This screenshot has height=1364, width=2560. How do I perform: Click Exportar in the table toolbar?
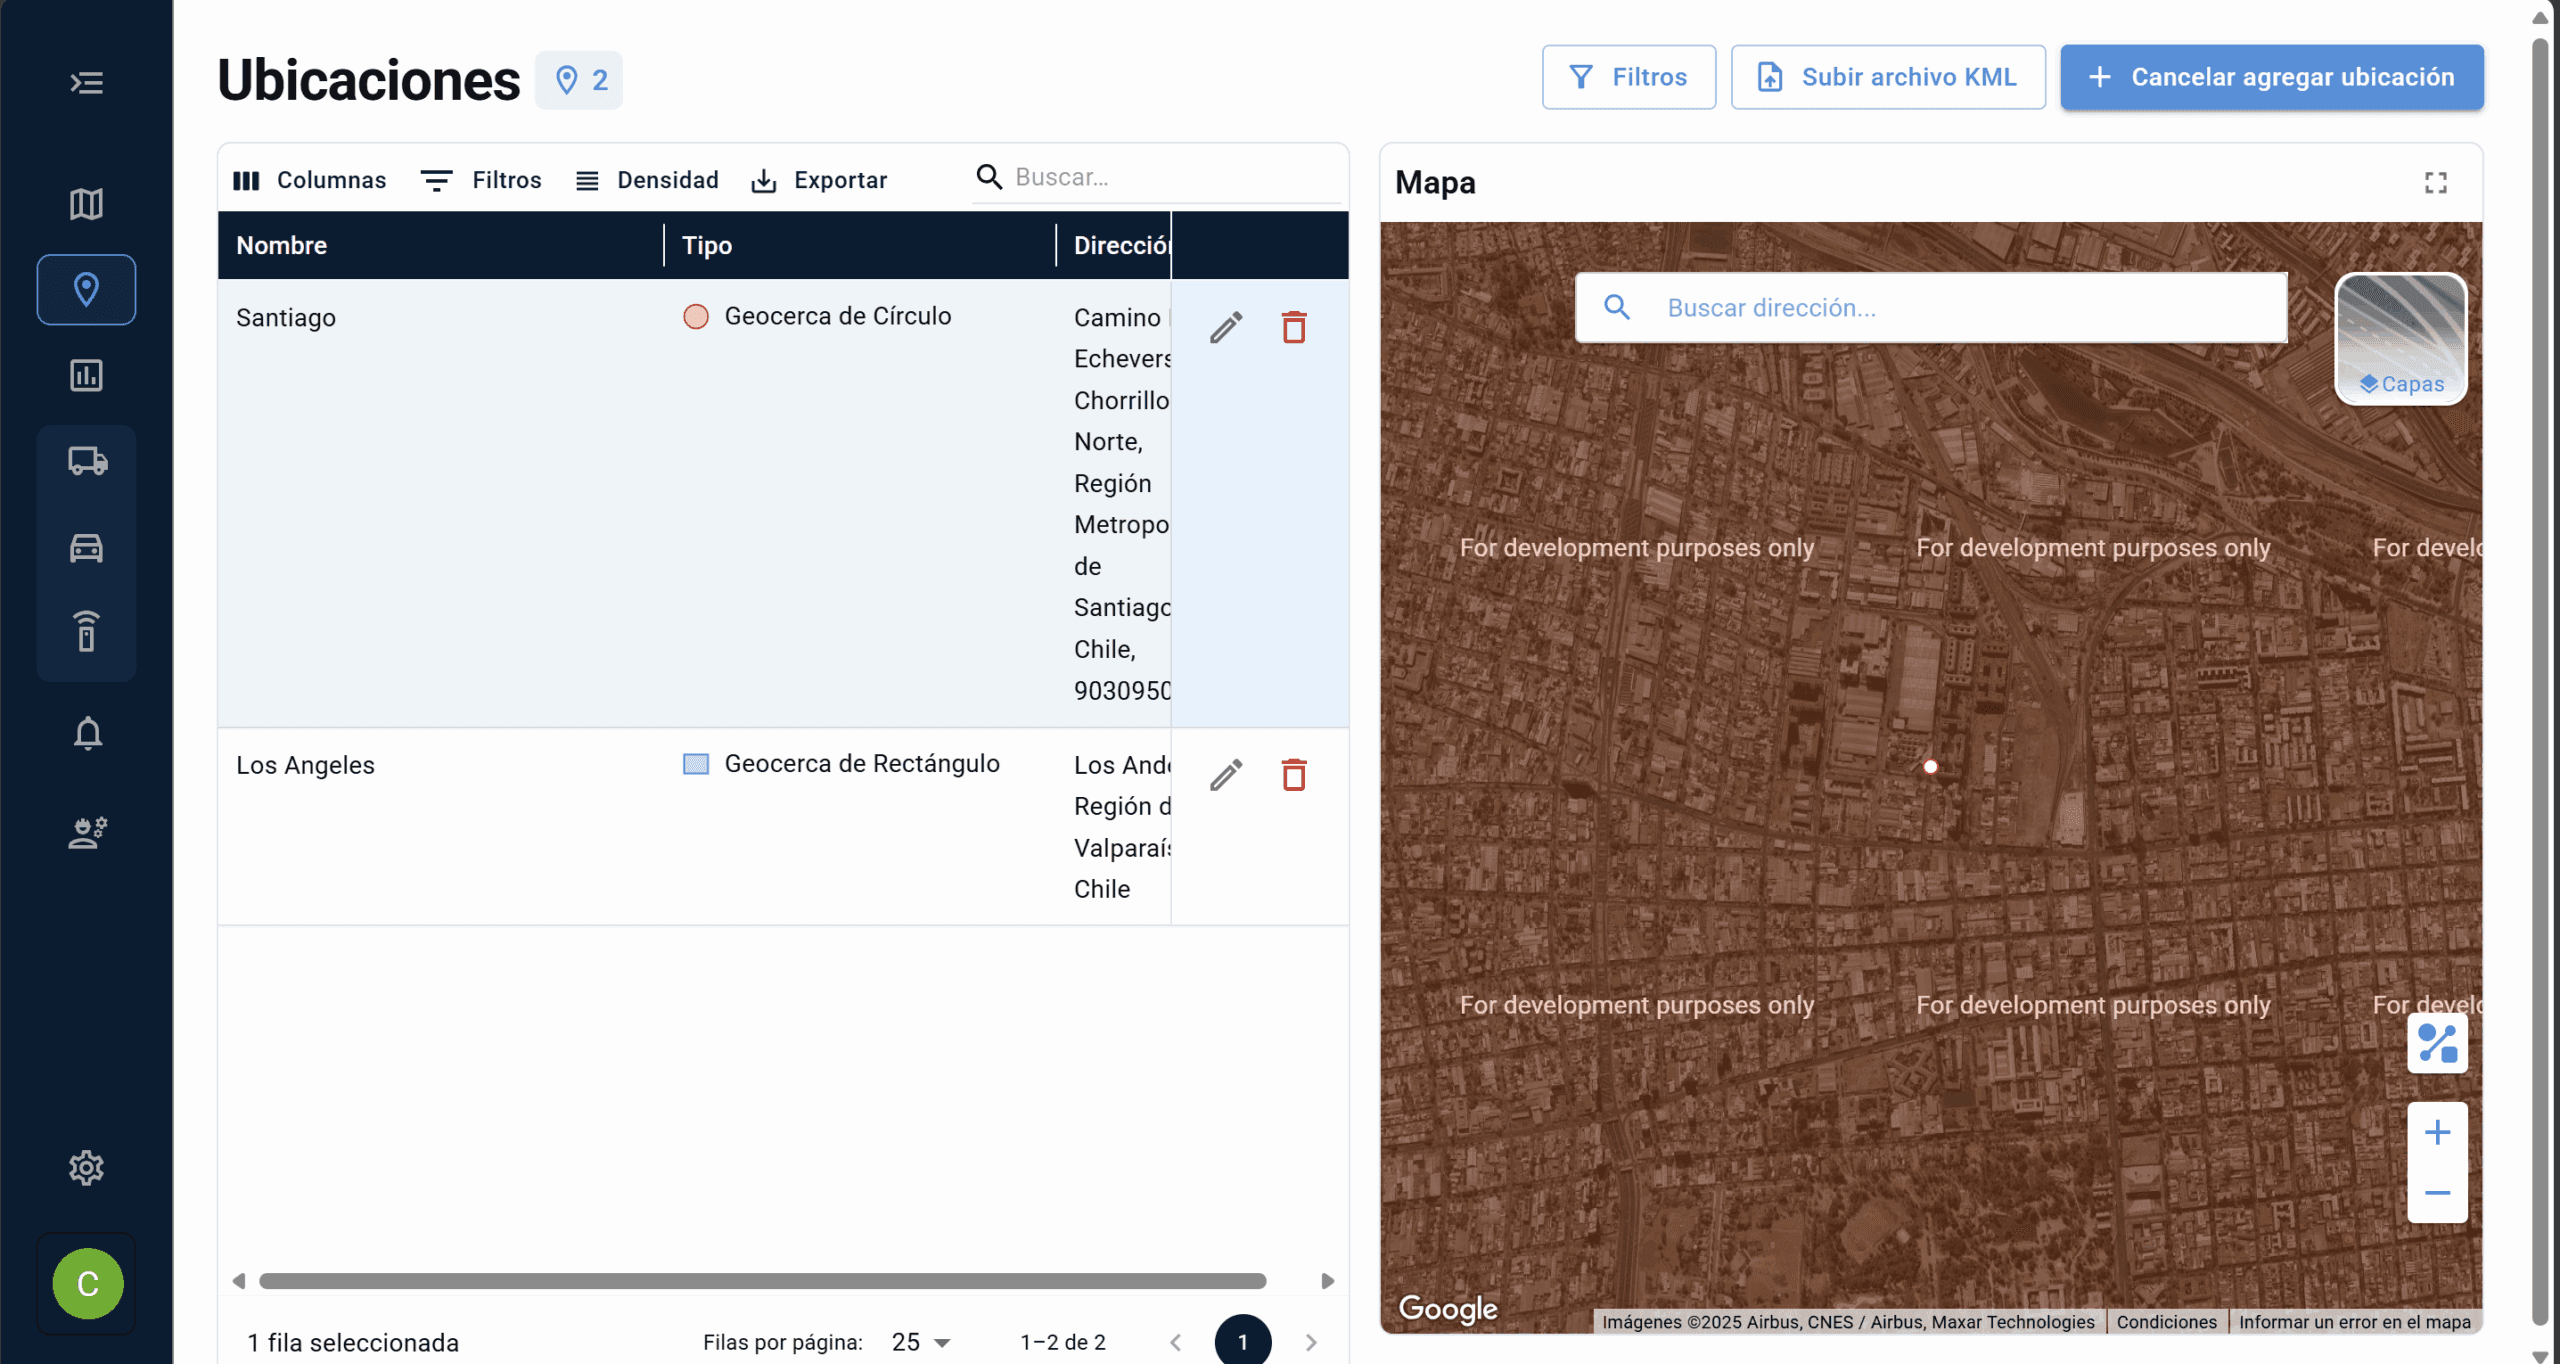pyautogui.click(x=820, y=180)
